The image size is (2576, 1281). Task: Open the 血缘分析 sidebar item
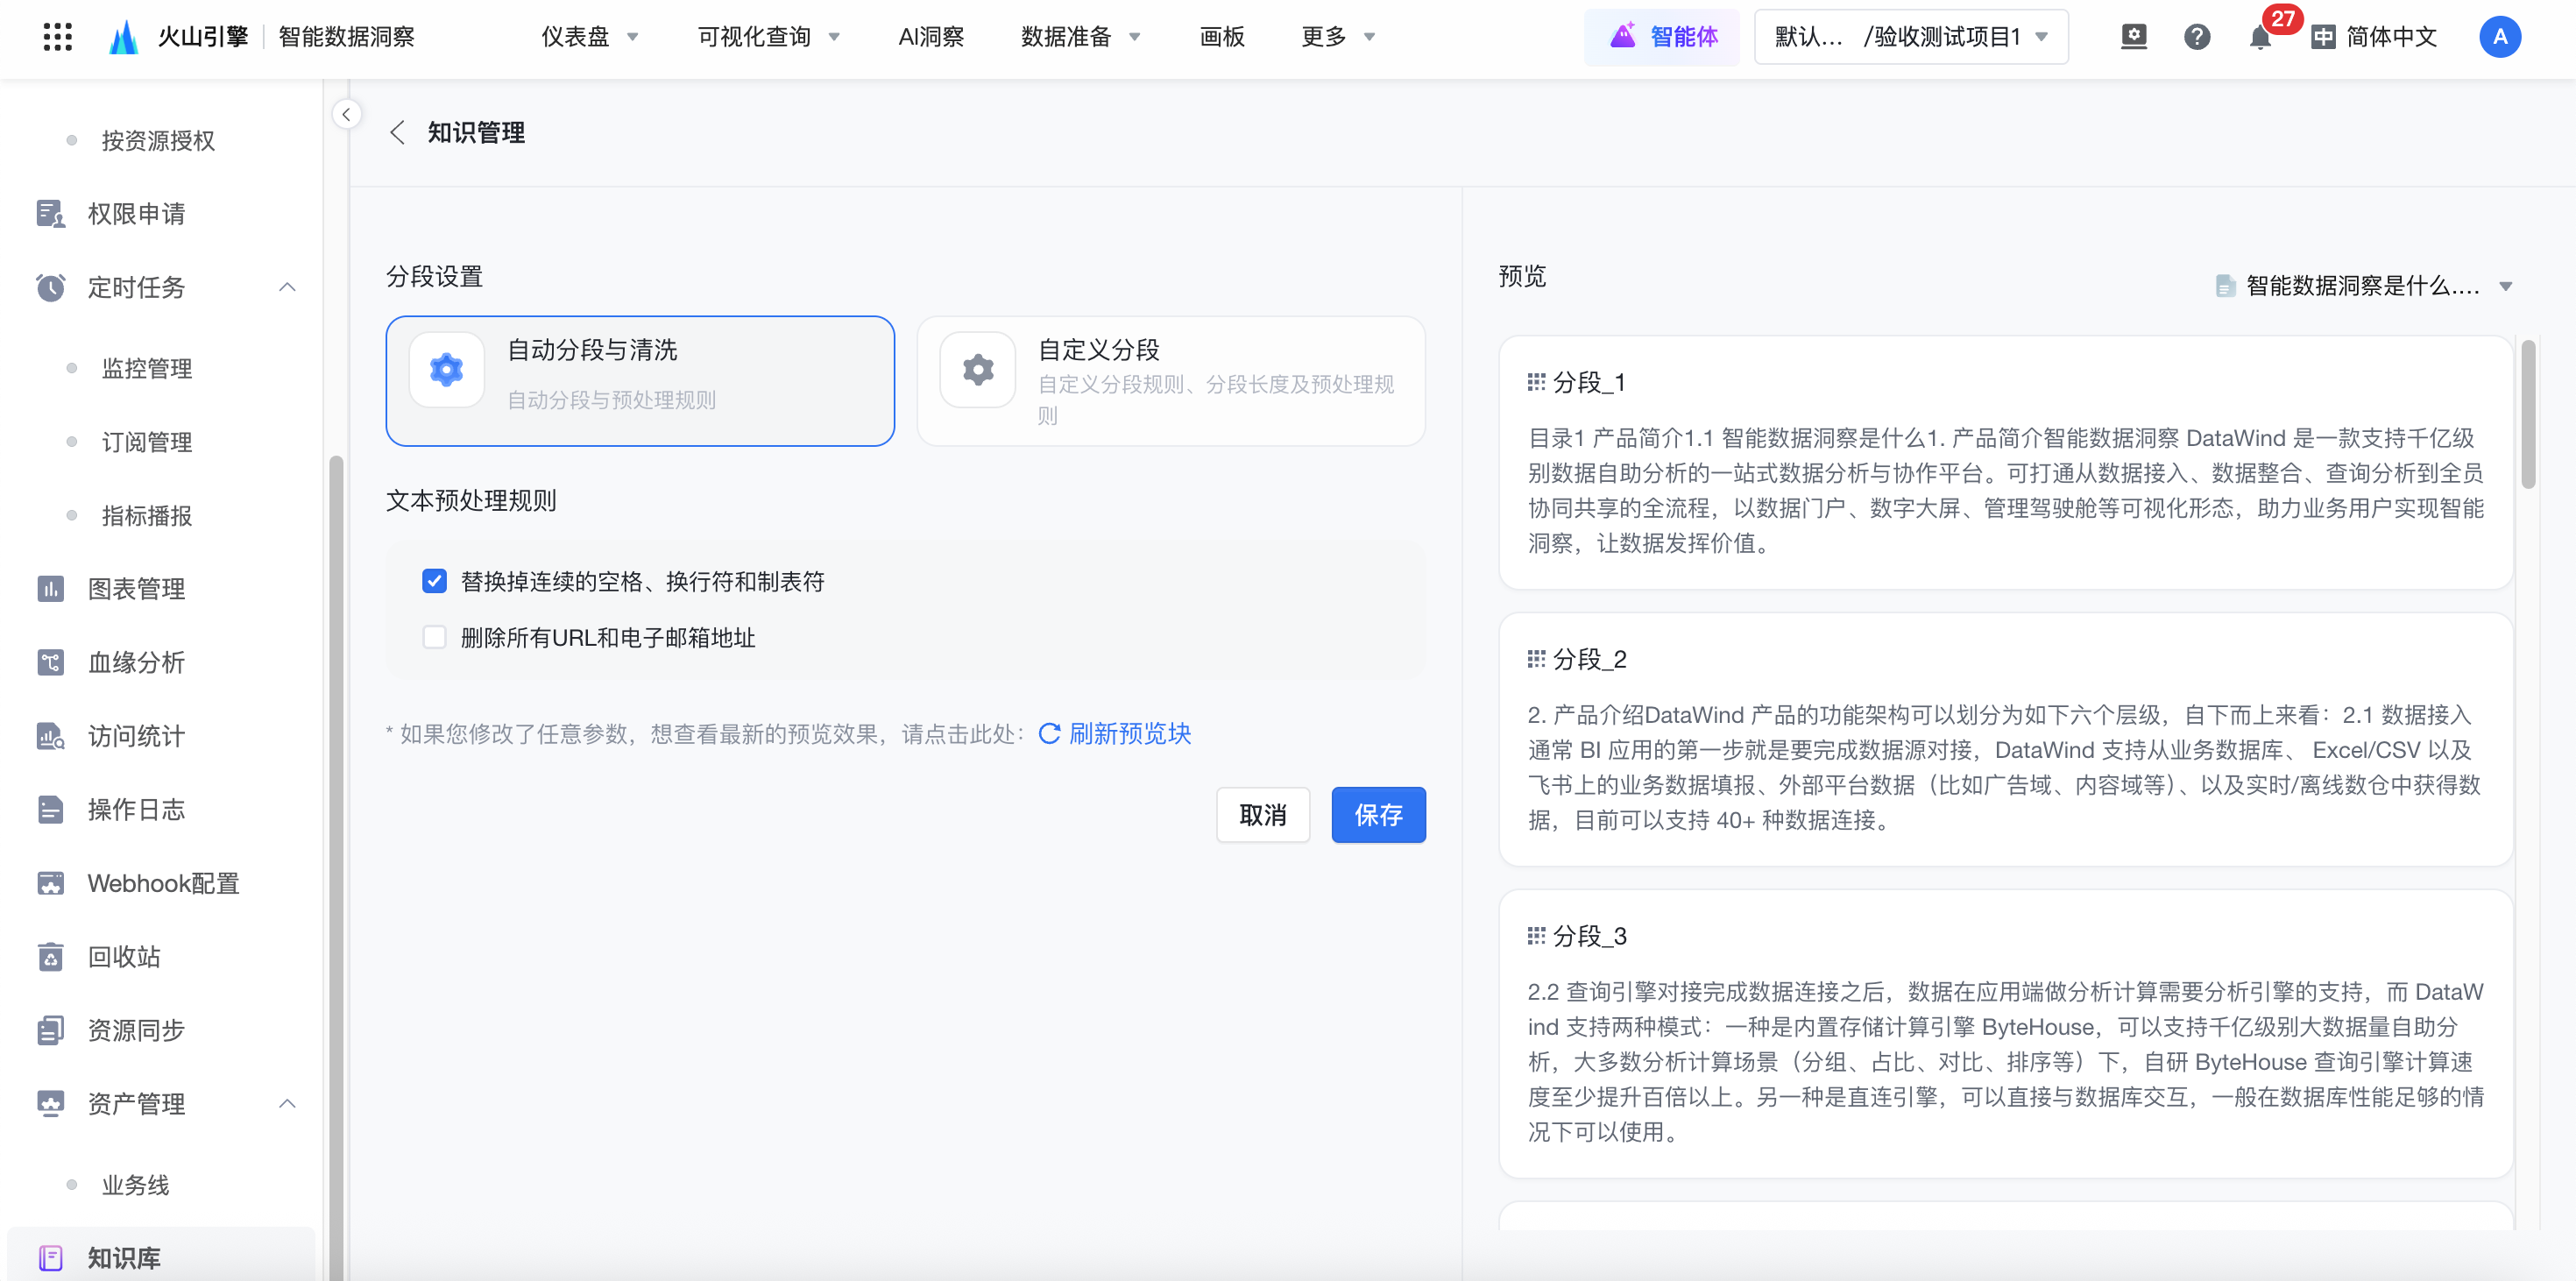pos(135,662)
